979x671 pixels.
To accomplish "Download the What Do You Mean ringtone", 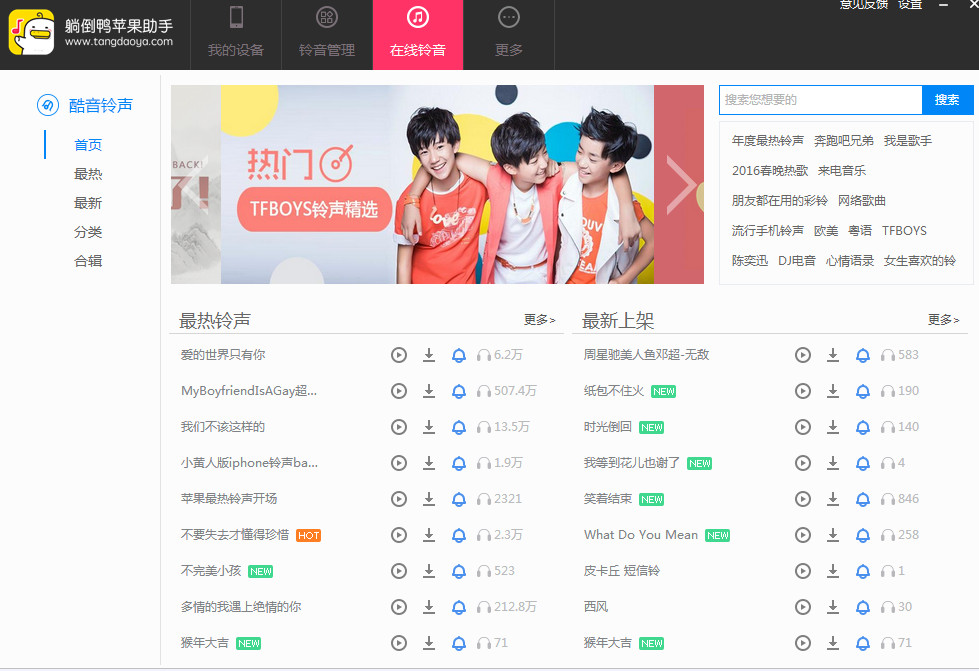I will tap(833, 535).
